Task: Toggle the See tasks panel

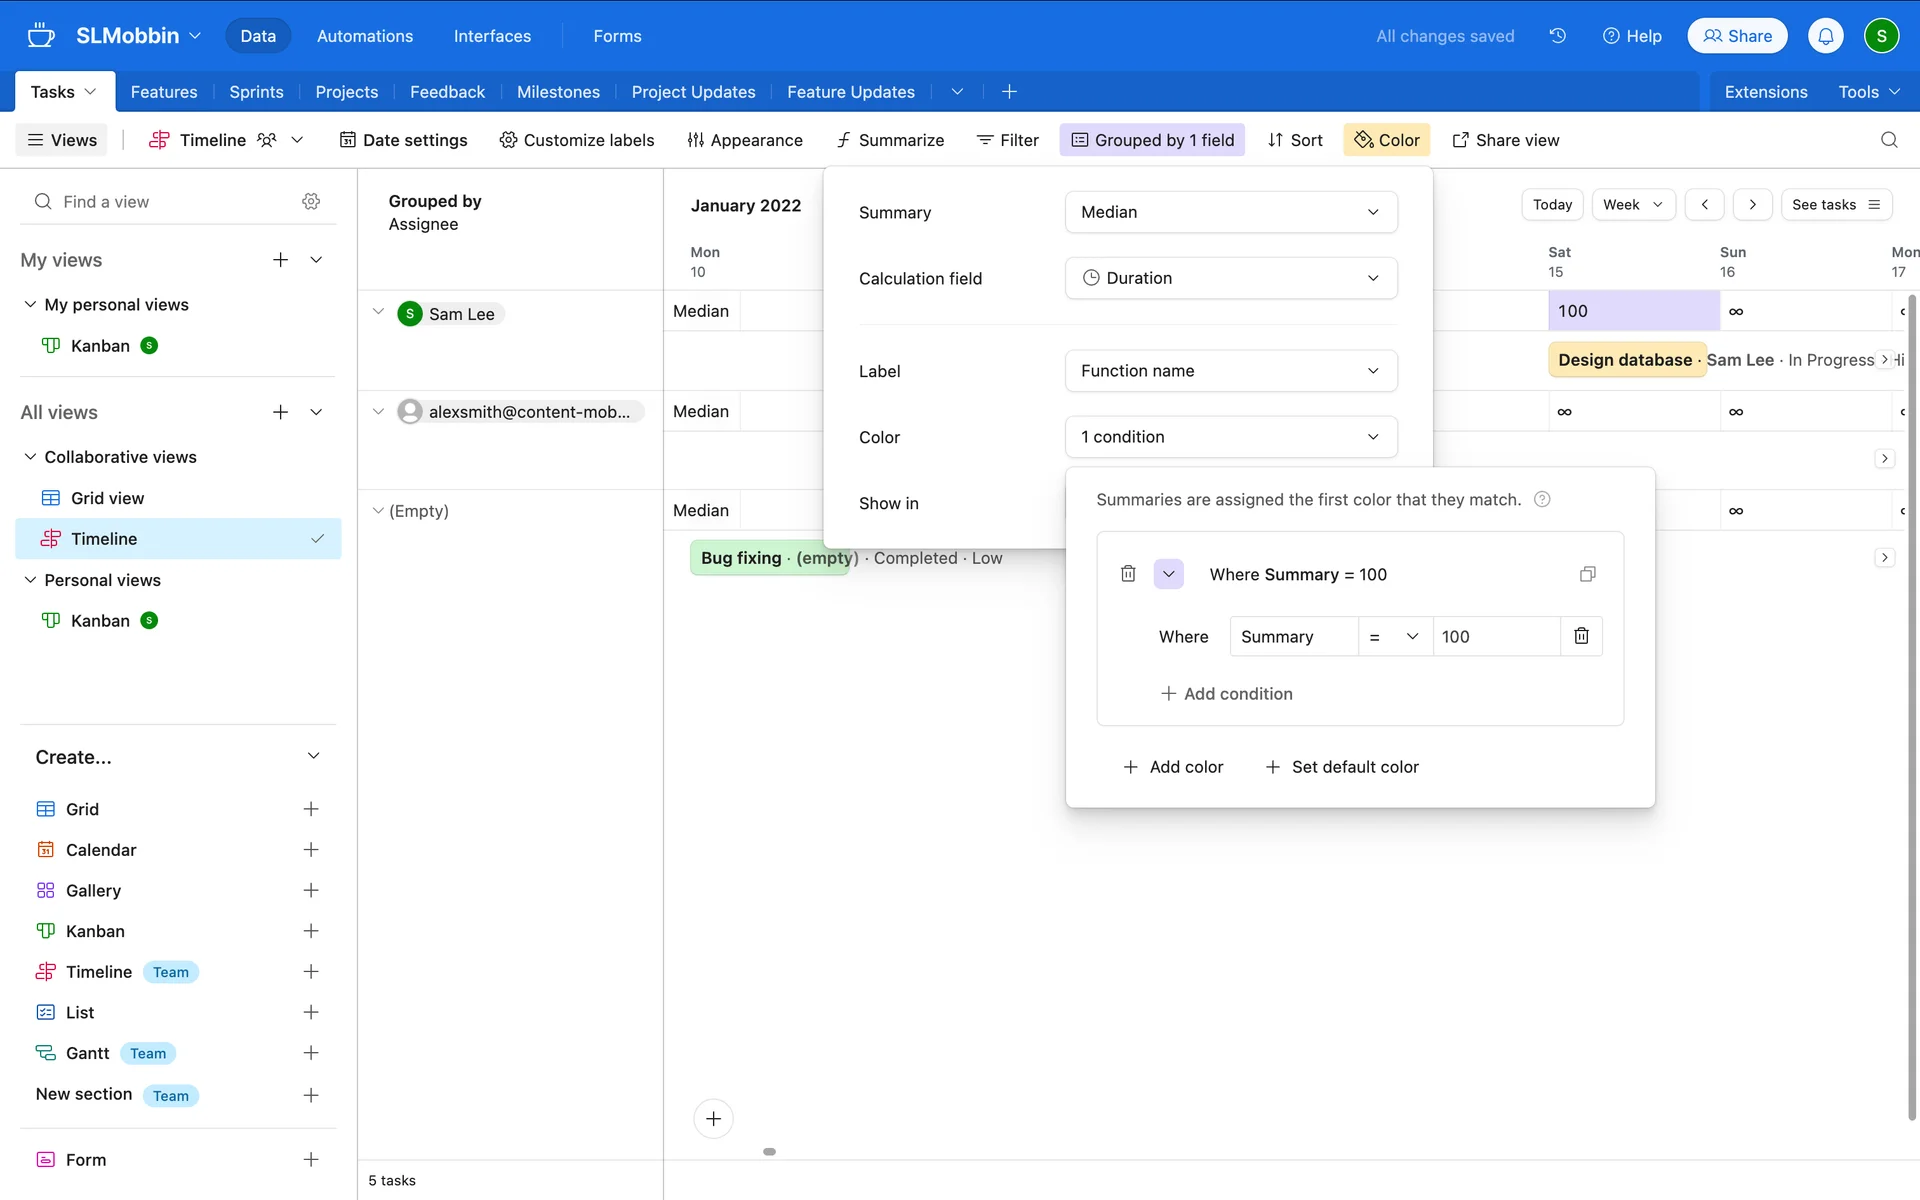Action: (x=1836, y=204)
